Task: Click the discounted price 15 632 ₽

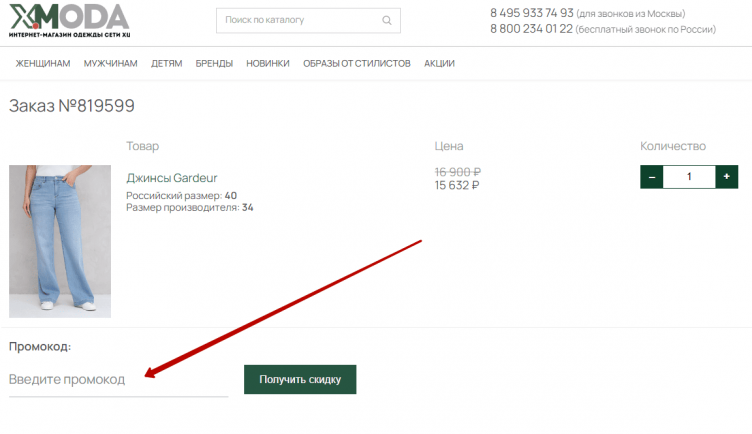Action: point(457,185)
